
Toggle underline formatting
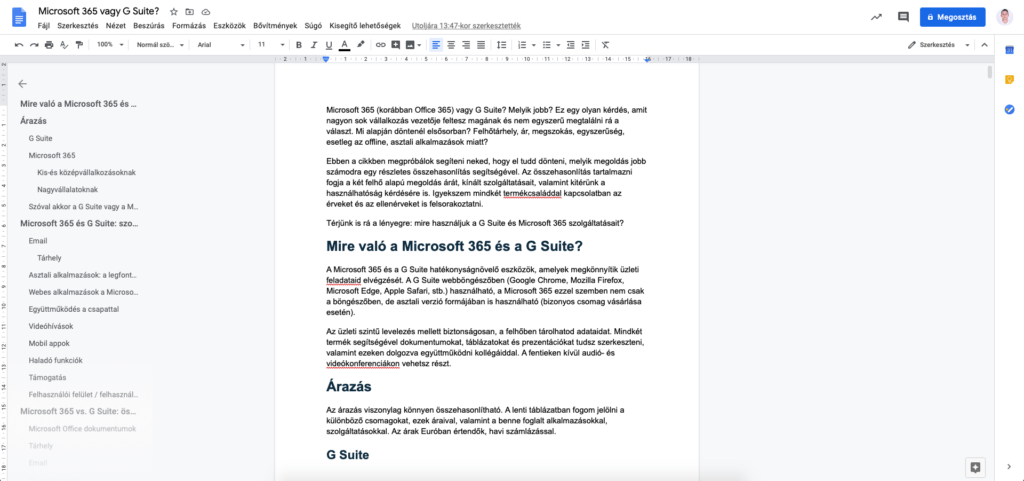click(328, 45)
